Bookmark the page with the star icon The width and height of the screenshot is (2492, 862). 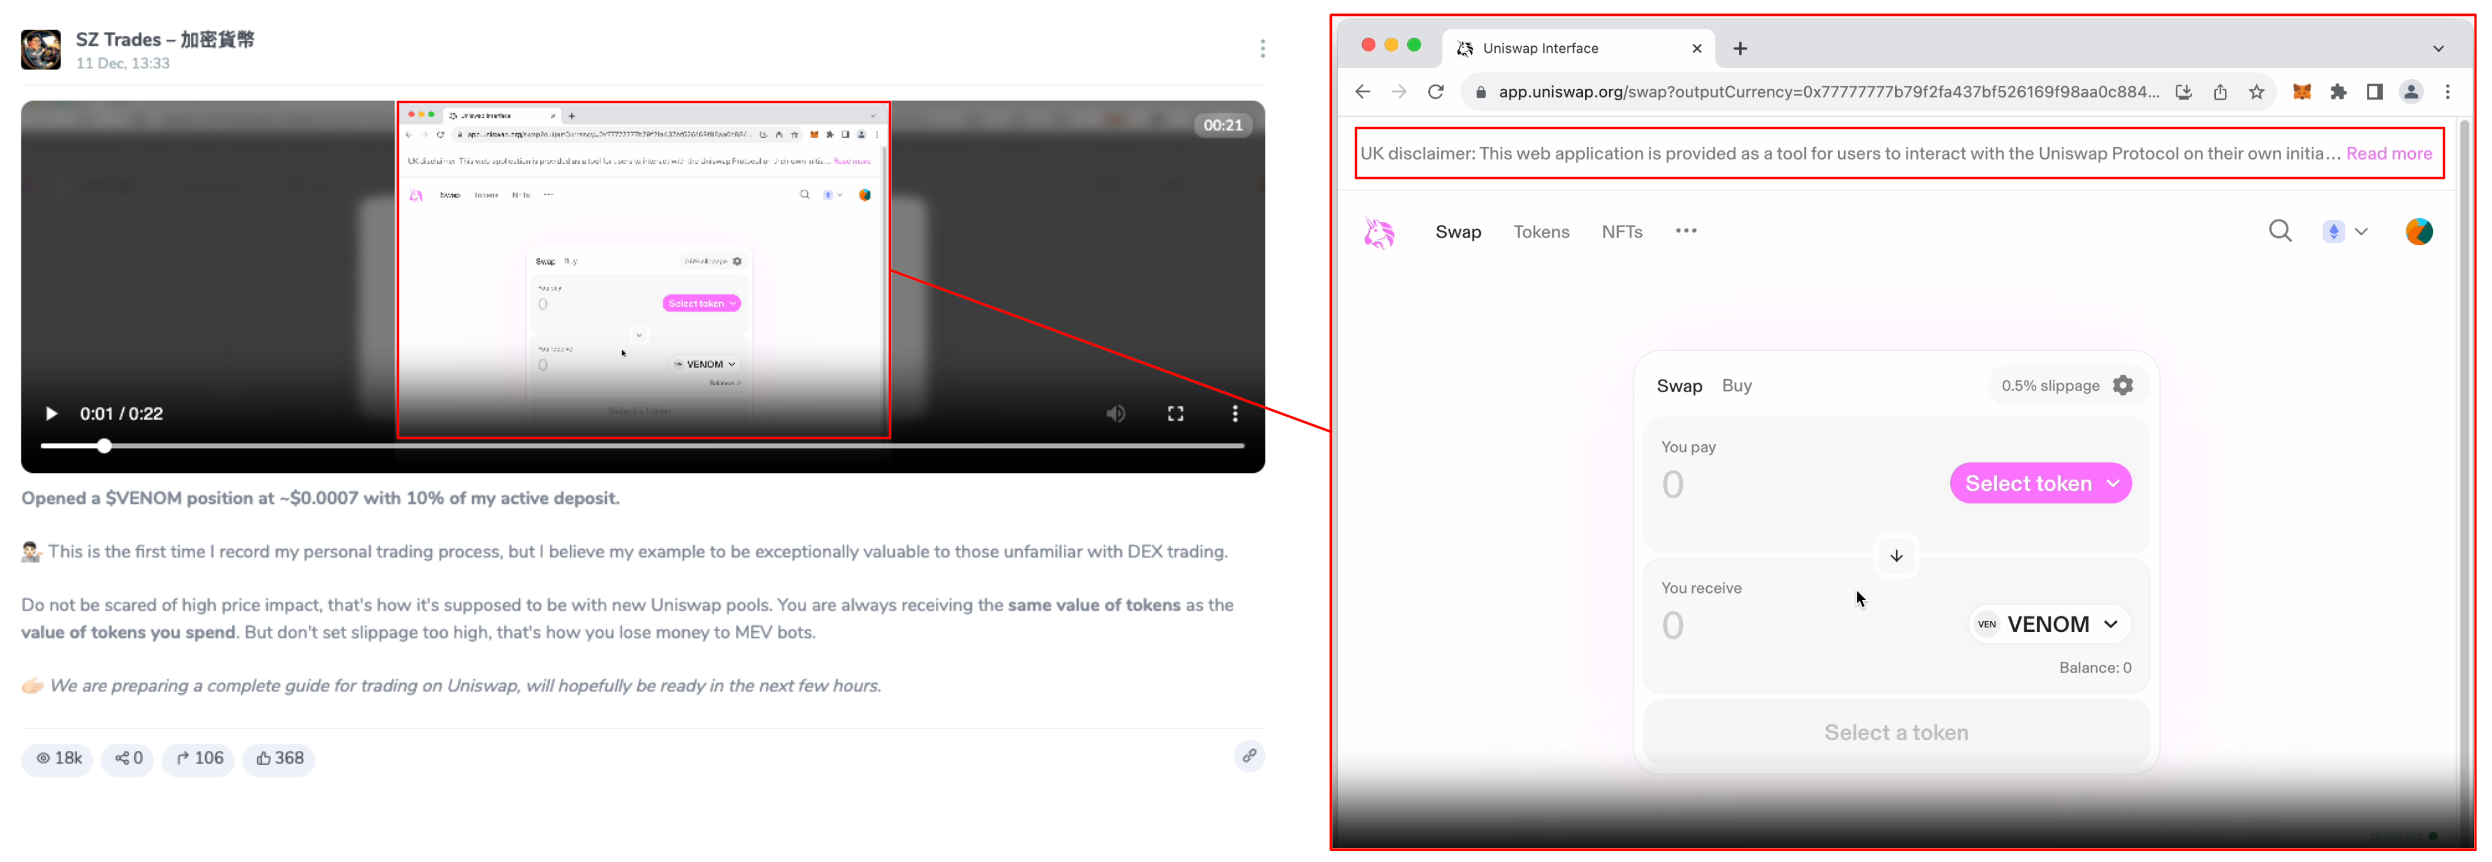tap(2257, 92)
